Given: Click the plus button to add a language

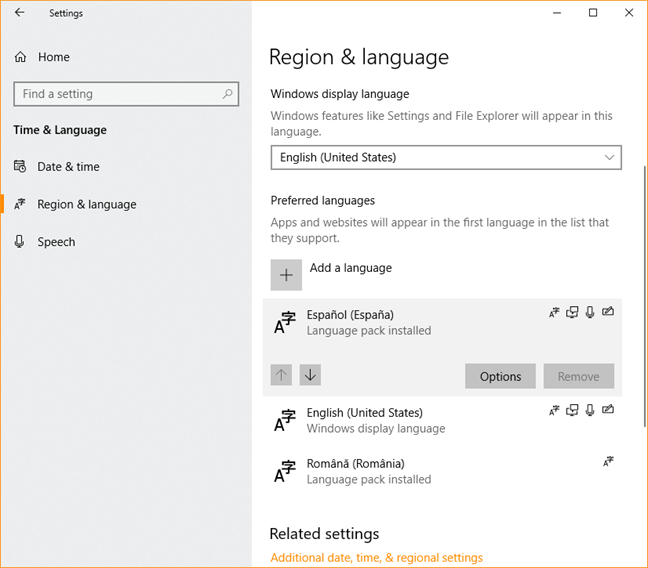Looking at the screenshot, I should (286, 275).
